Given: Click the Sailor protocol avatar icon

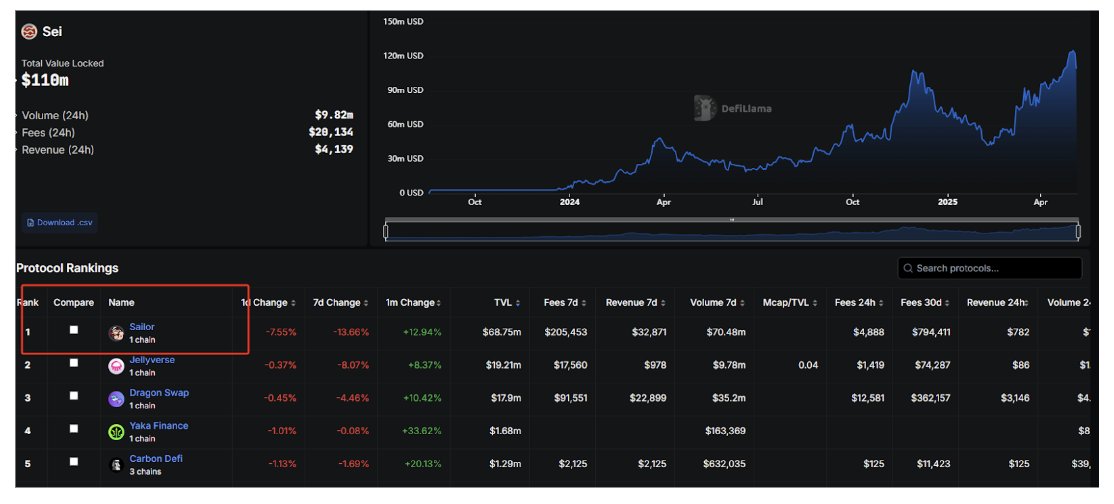Looking at the screenshot, I should click(117, 333).
